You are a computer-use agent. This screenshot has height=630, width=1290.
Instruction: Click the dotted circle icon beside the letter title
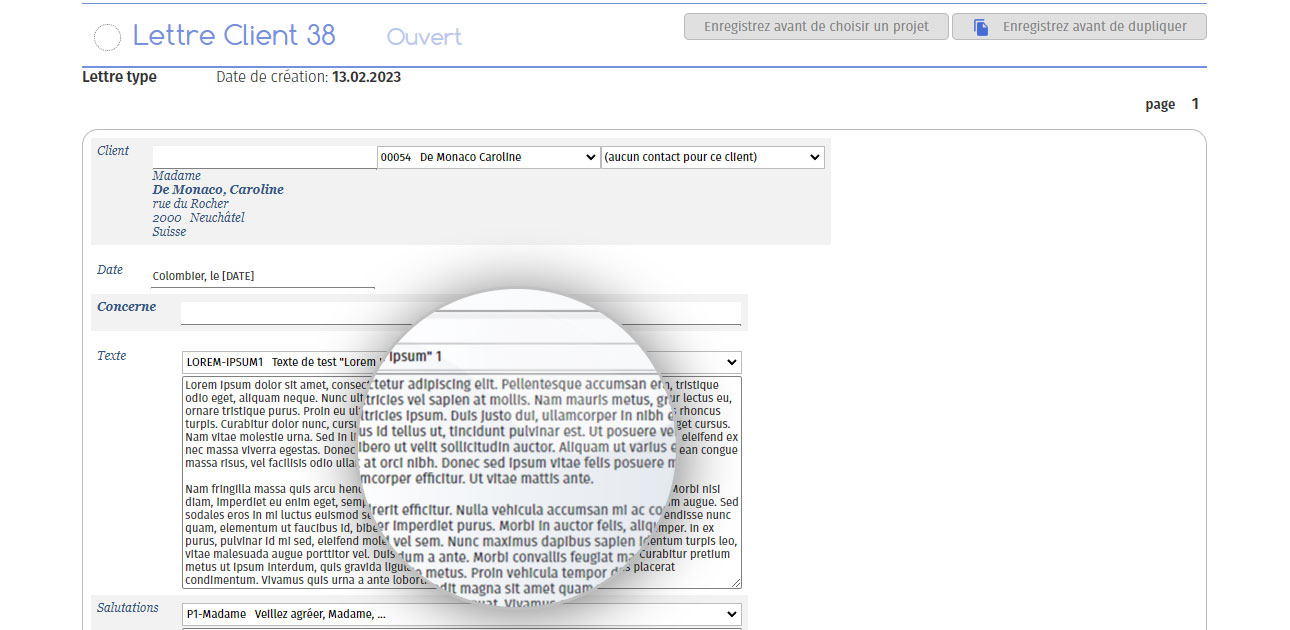pos(106,38)
